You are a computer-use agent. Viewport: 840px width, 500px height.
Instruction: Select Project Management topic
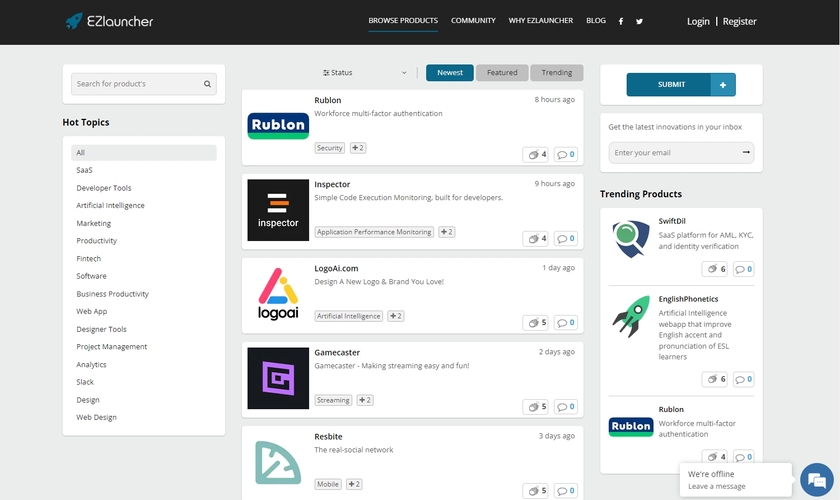point(111,347)
